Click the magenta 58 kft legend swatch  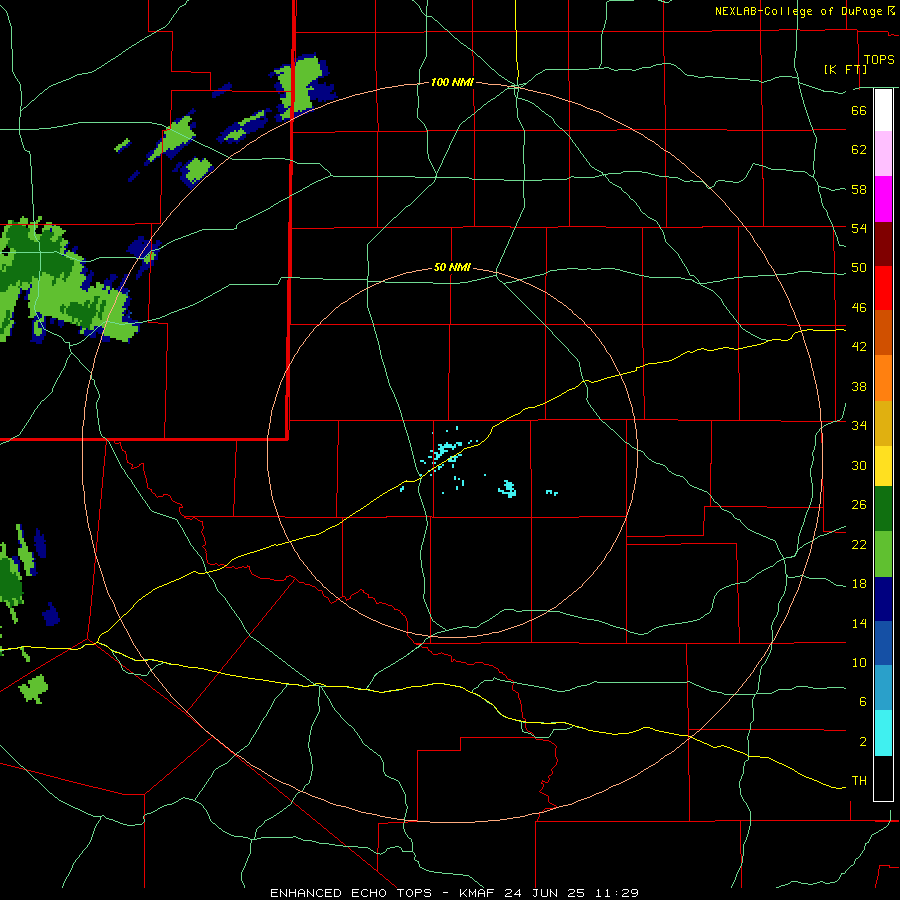click(883, 199)
